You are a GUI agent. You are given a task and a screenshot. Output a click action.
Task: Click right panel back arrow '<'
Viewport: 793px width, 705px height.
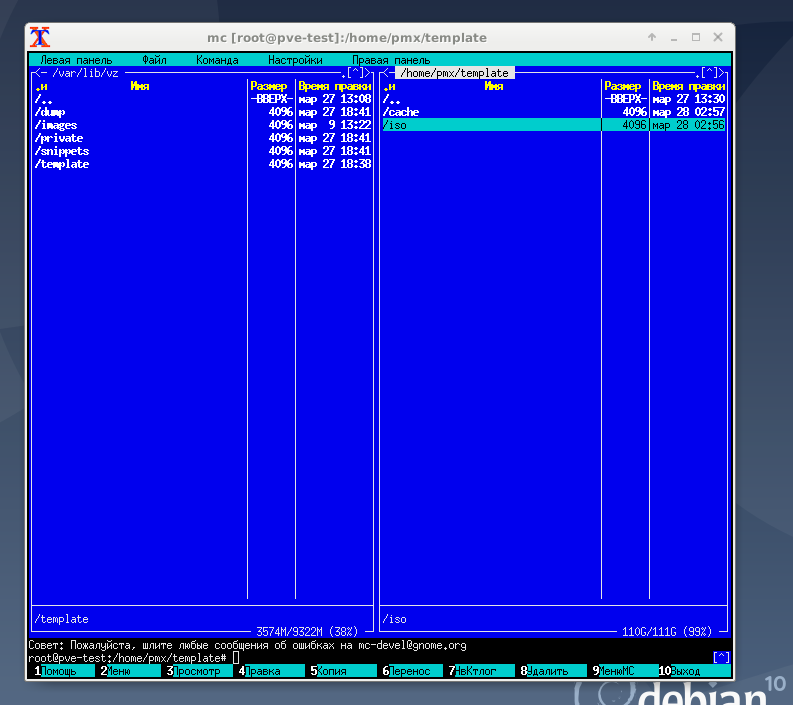pyautogui.click(x=386, y=73)
